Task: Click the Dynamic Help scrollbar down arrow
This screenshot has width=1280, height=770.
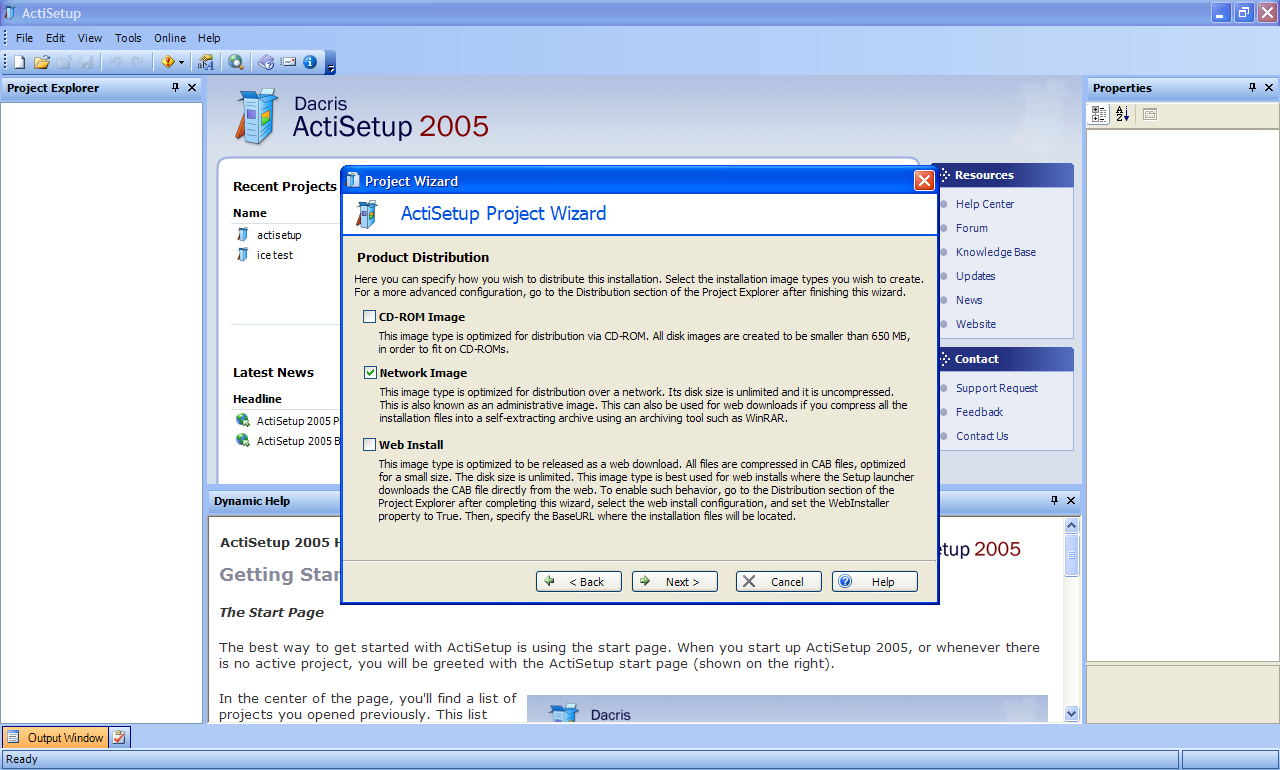Action: click(x=1072, y=713)
